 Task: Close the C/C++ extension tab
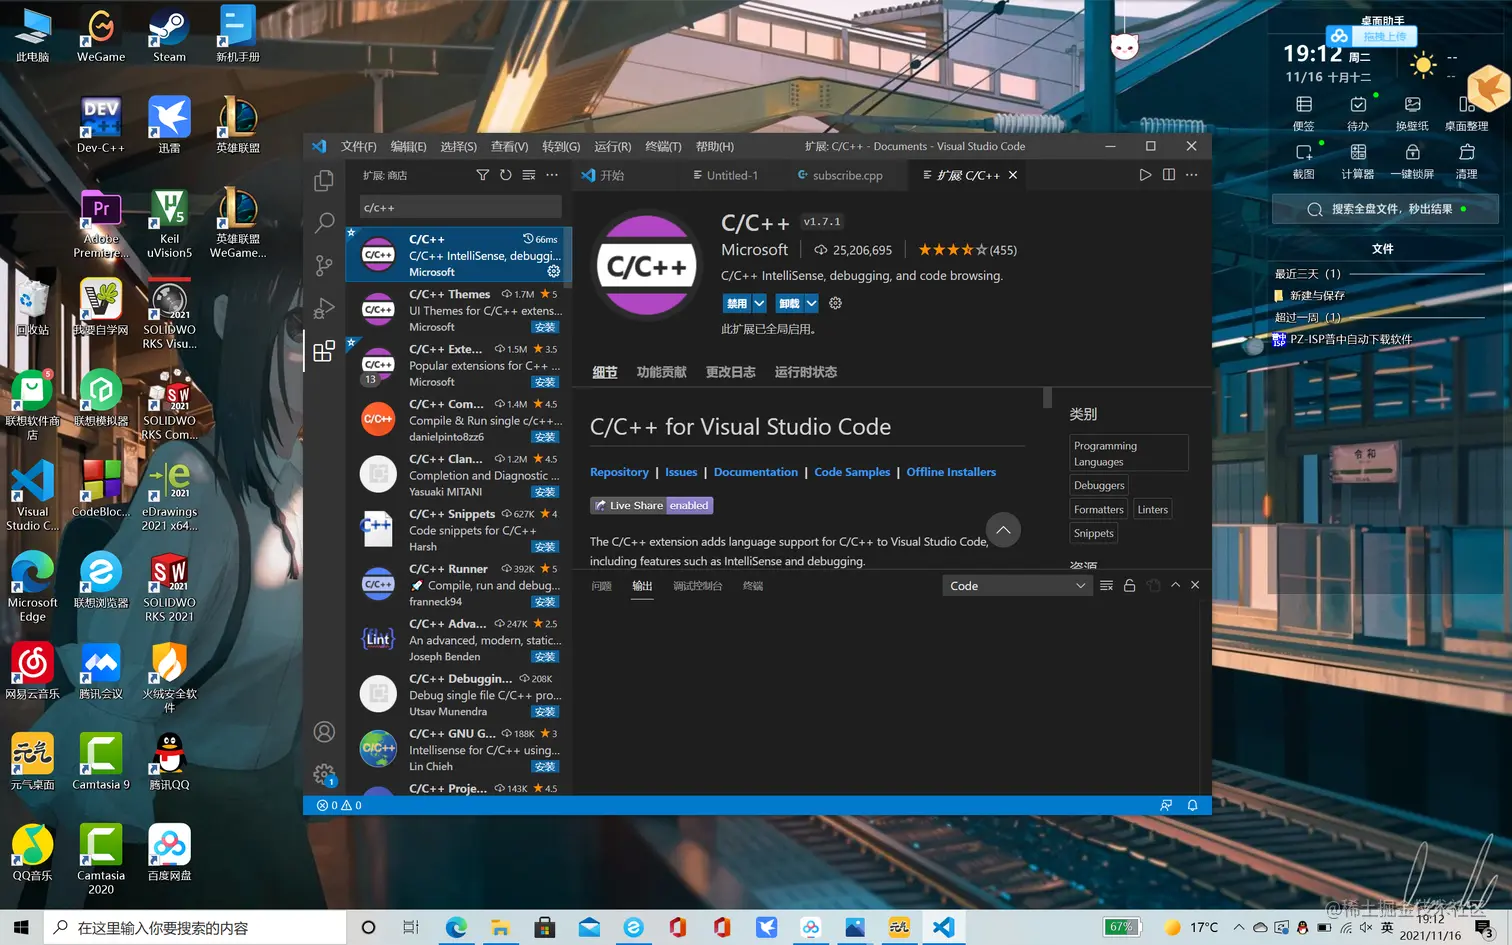(x=1013, y=175)
